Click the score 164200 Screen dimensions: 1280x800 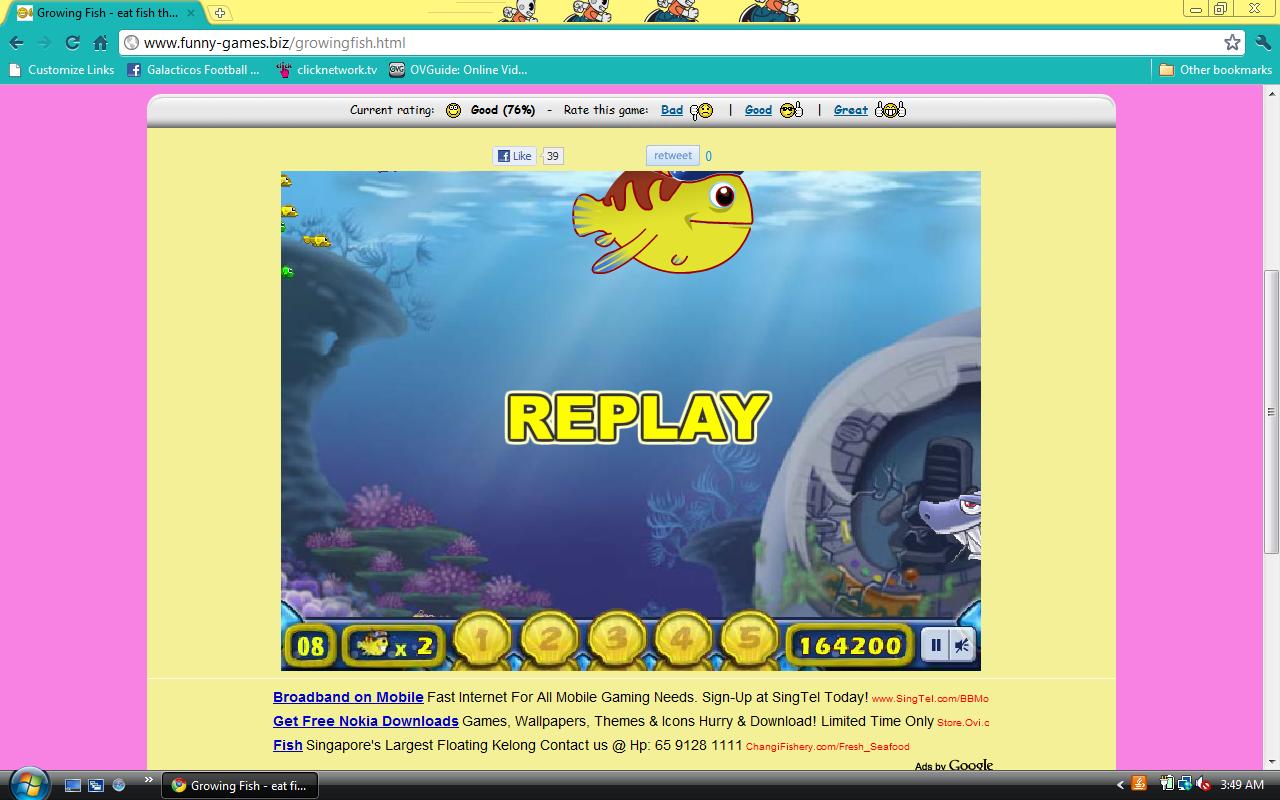point(850,645)
